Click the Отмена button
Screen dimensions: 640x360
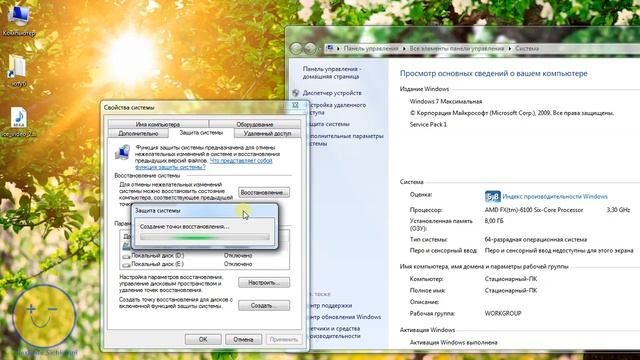243,339
